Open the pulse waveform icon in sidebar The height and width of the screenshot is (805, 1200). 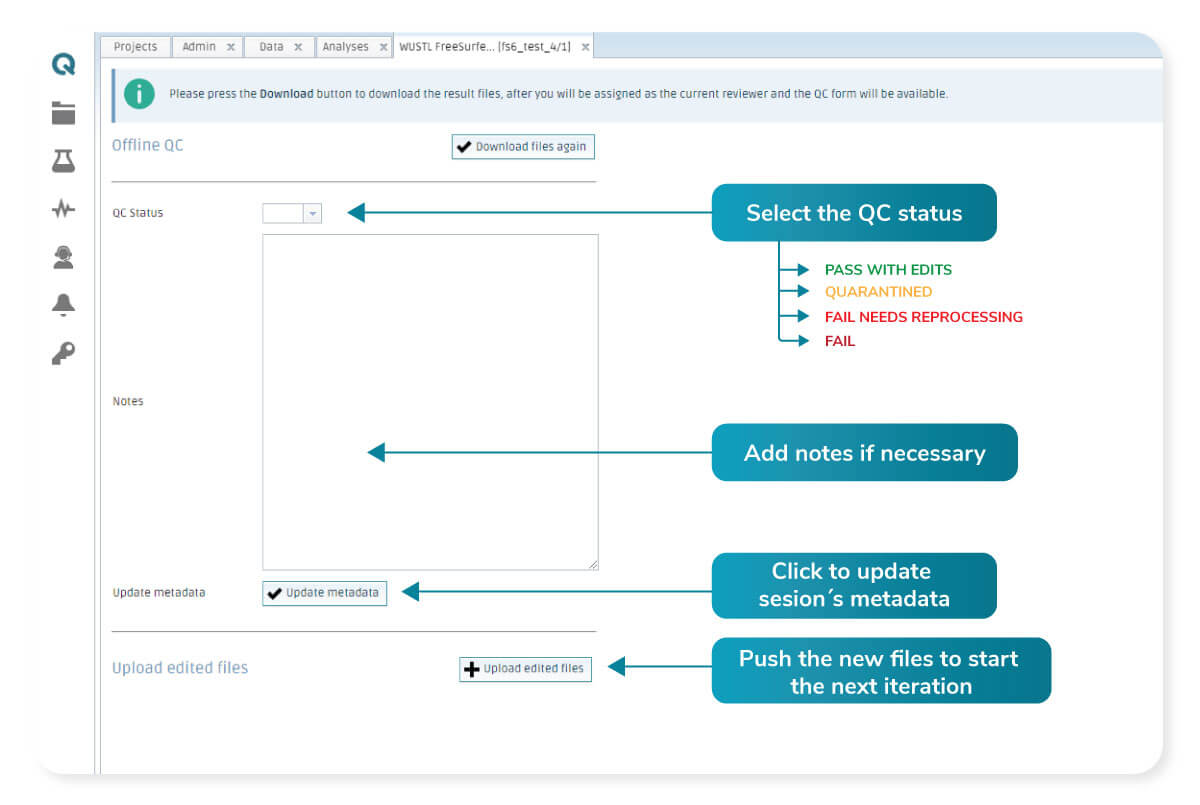click(x=63, y=209)
